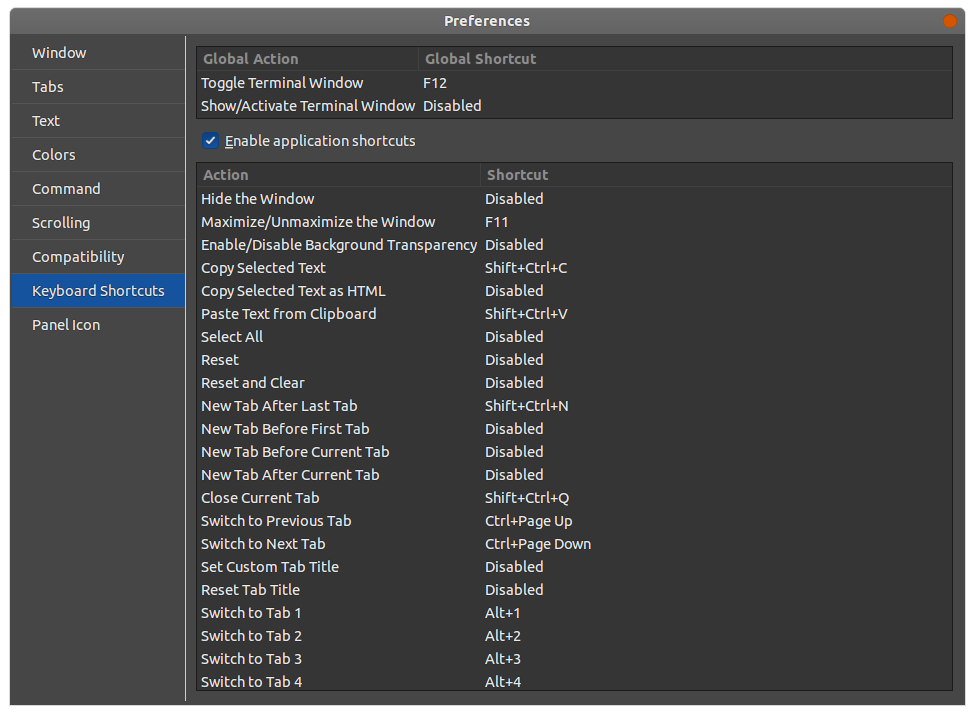Image resolution: width=975 pixels, height=715 pixels.
Task: Click the F11 shortcut value
Action: [496, 222]
